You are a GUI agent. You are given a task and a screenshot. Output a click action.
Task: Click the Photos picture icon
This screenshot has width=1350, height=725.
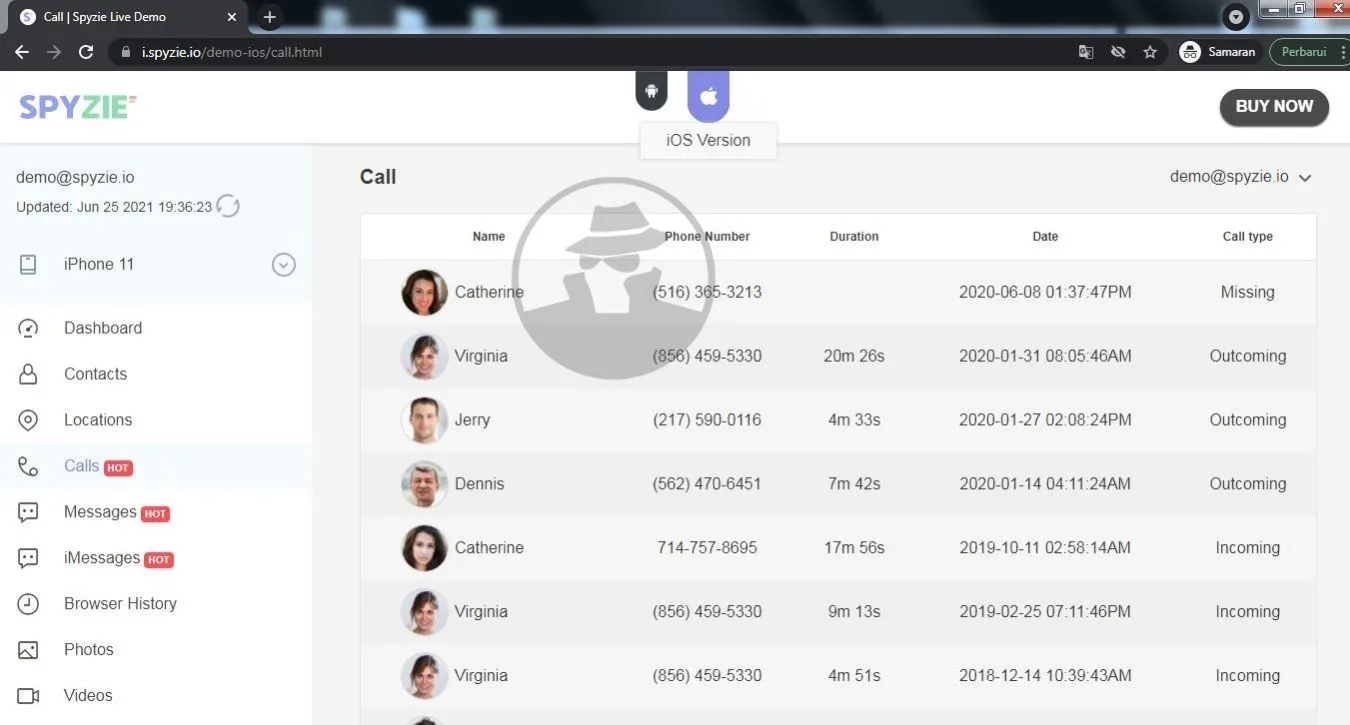pos(28,650)
